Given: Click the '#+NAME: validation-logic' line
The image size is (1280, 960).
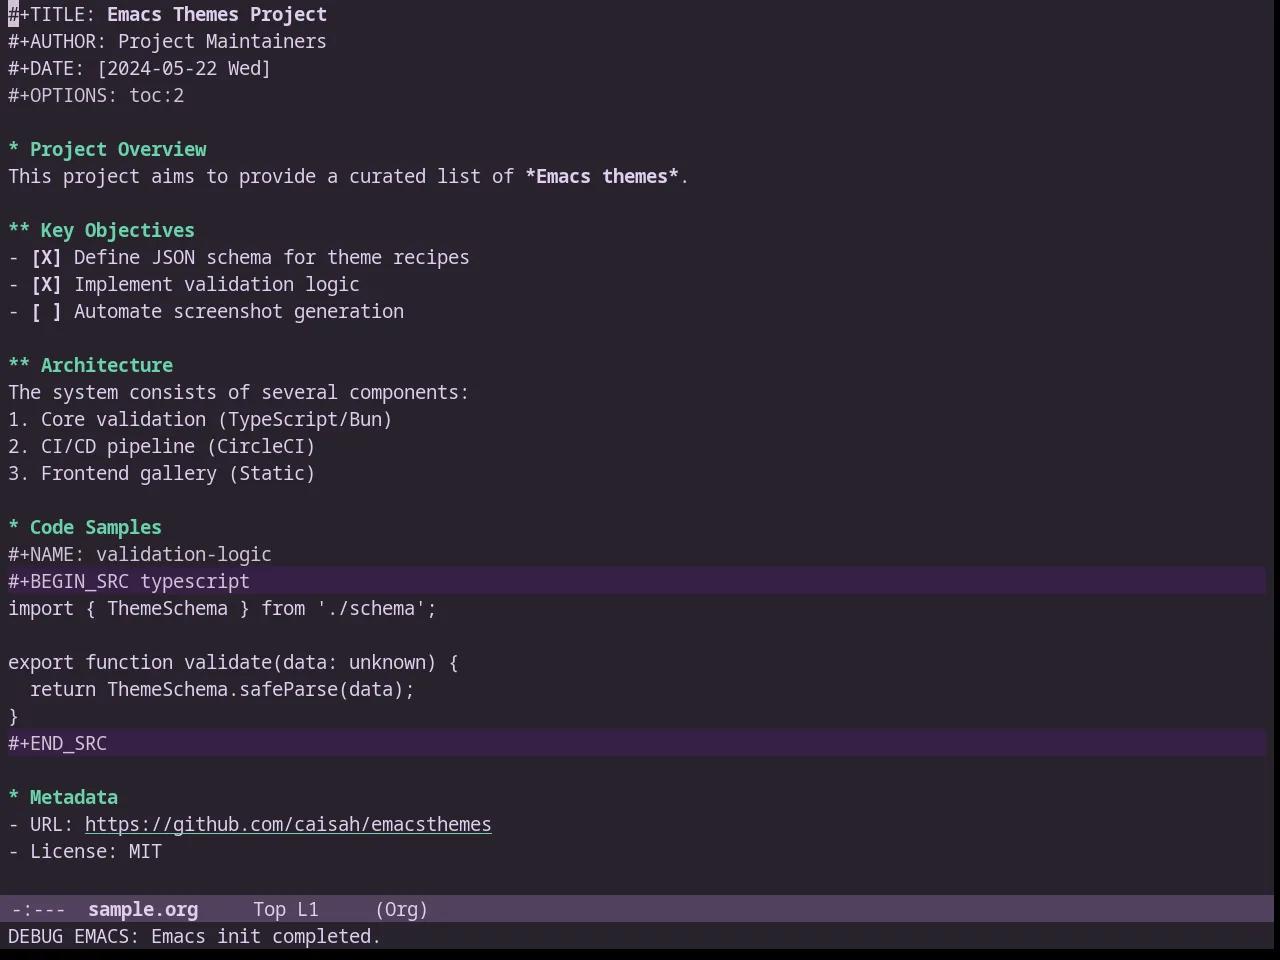Looking at the screenshot, I should point(140,554).
